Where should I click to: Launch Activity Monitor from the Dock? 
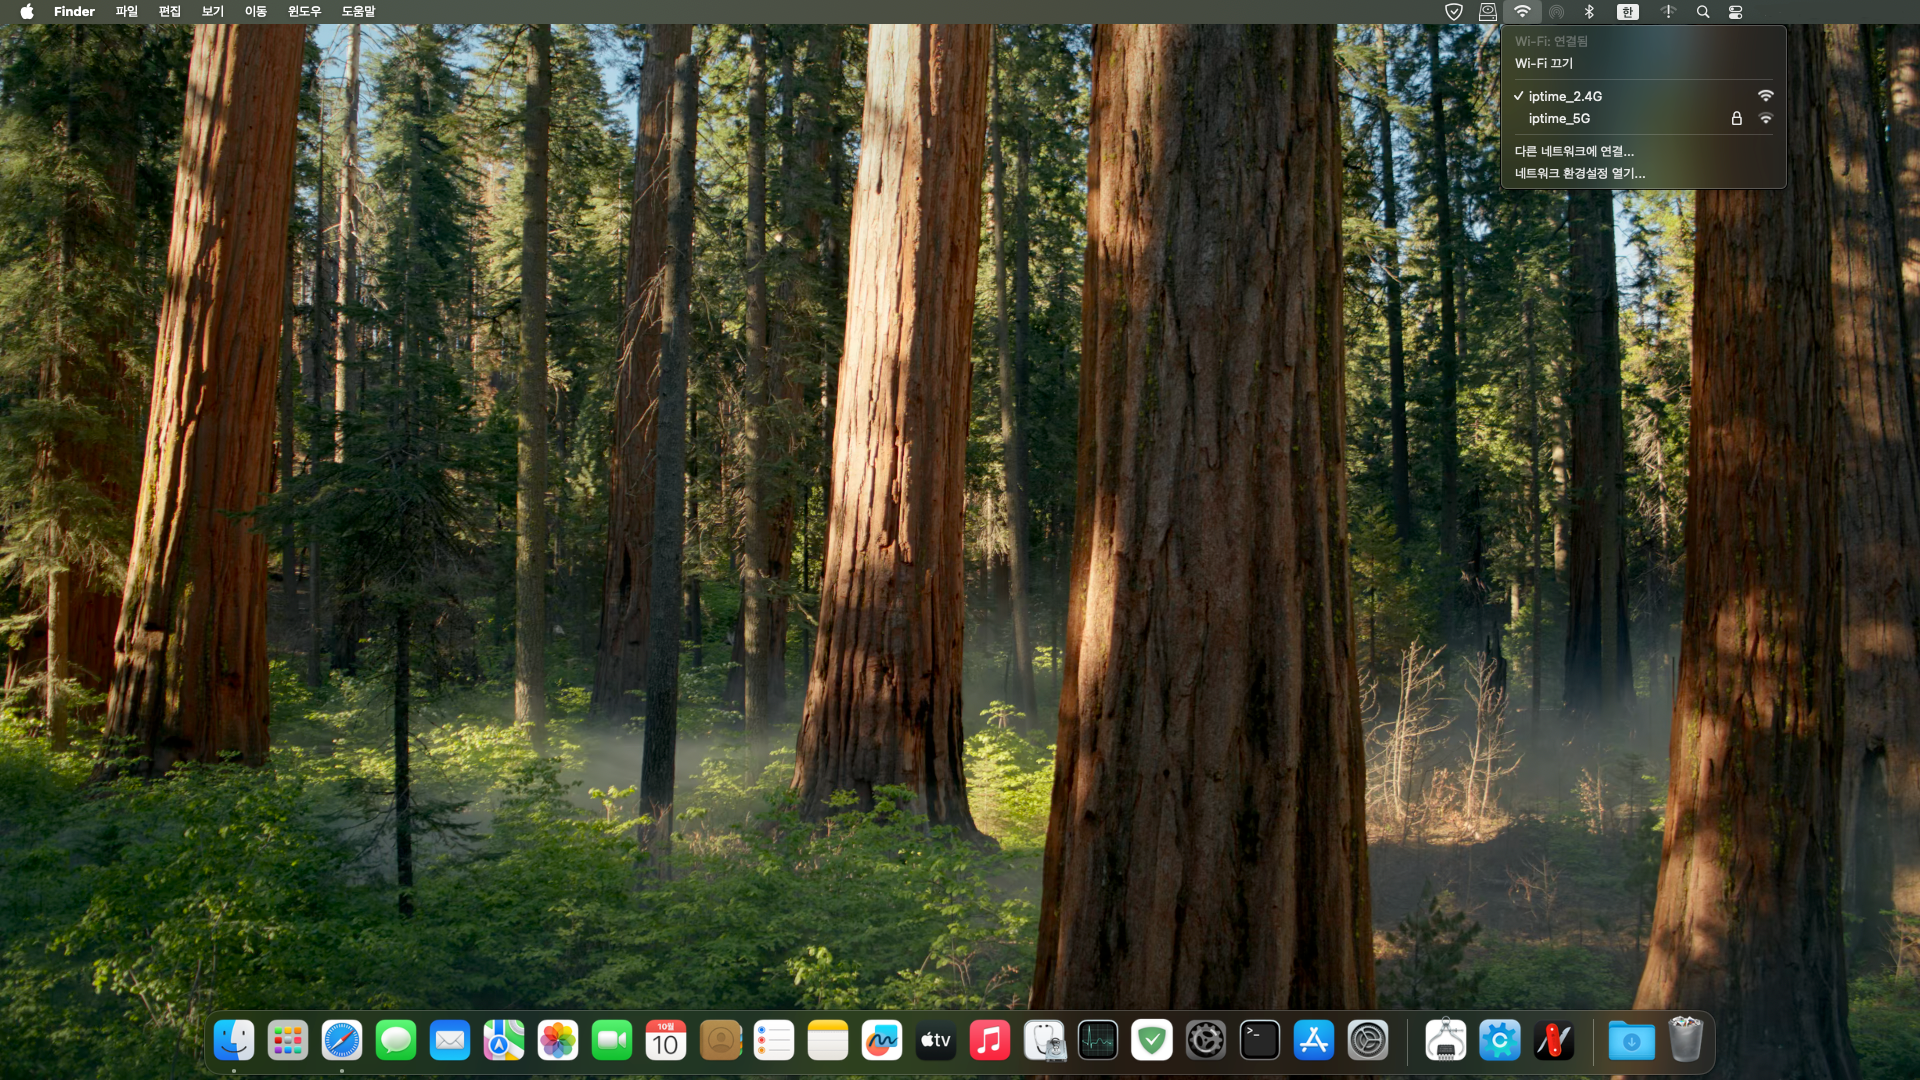coord(1098,1041)
